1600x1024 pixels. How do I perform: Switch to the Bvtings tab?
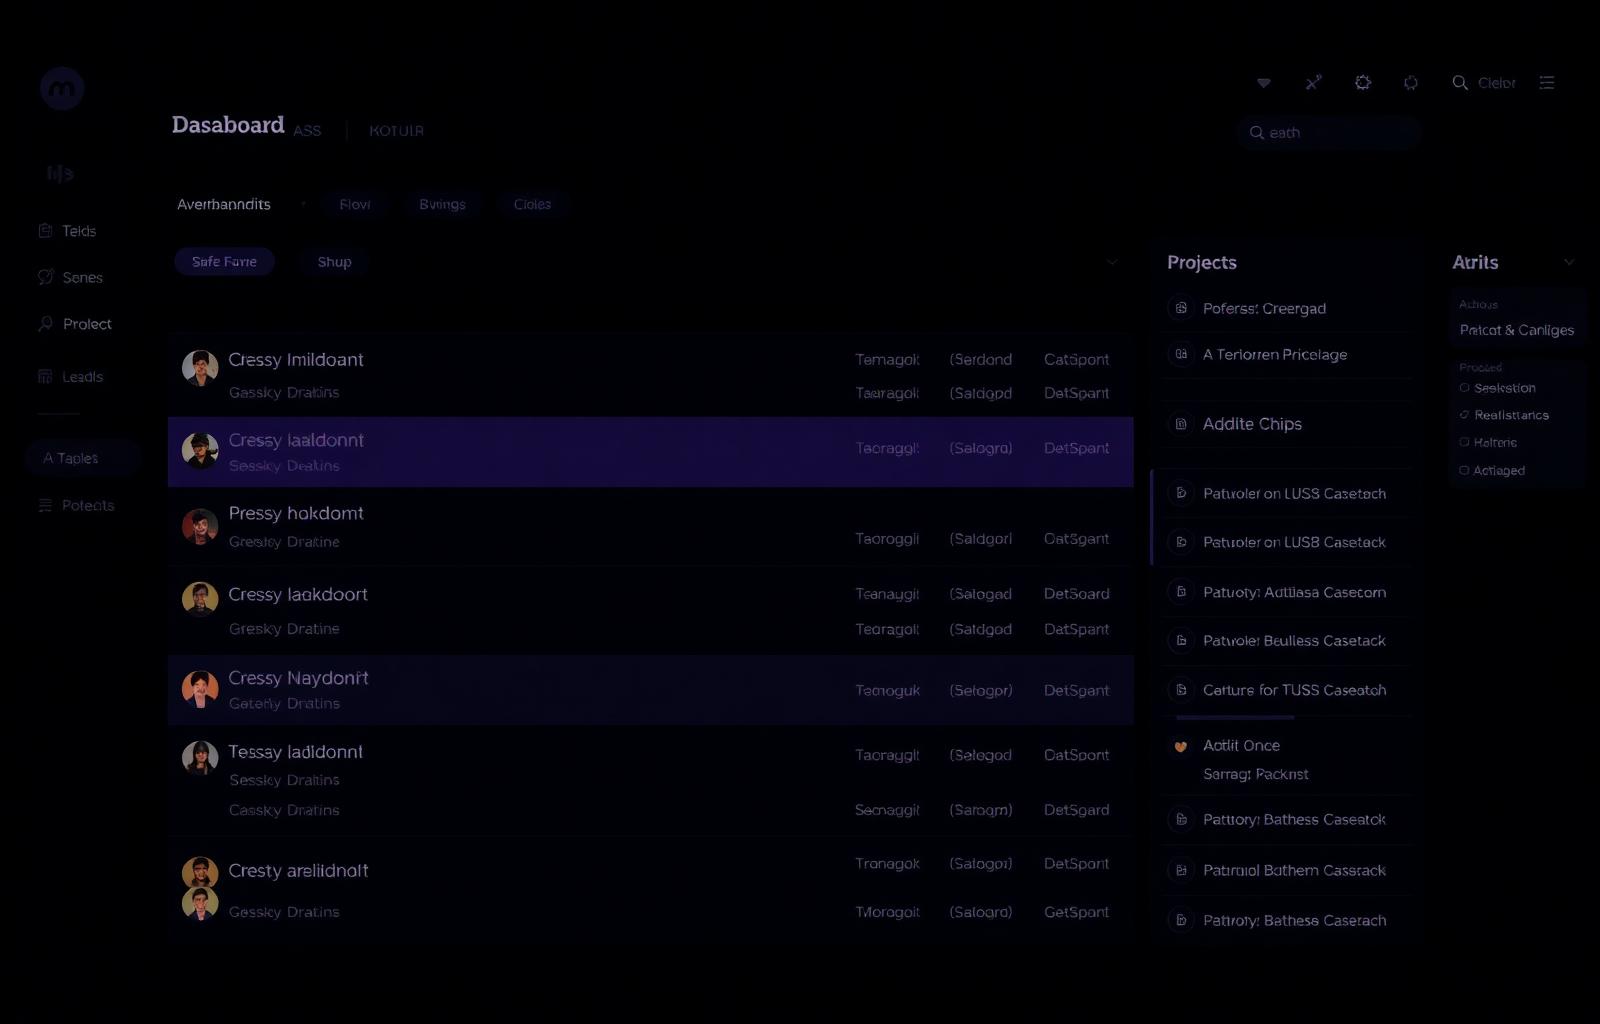(442, 204)
